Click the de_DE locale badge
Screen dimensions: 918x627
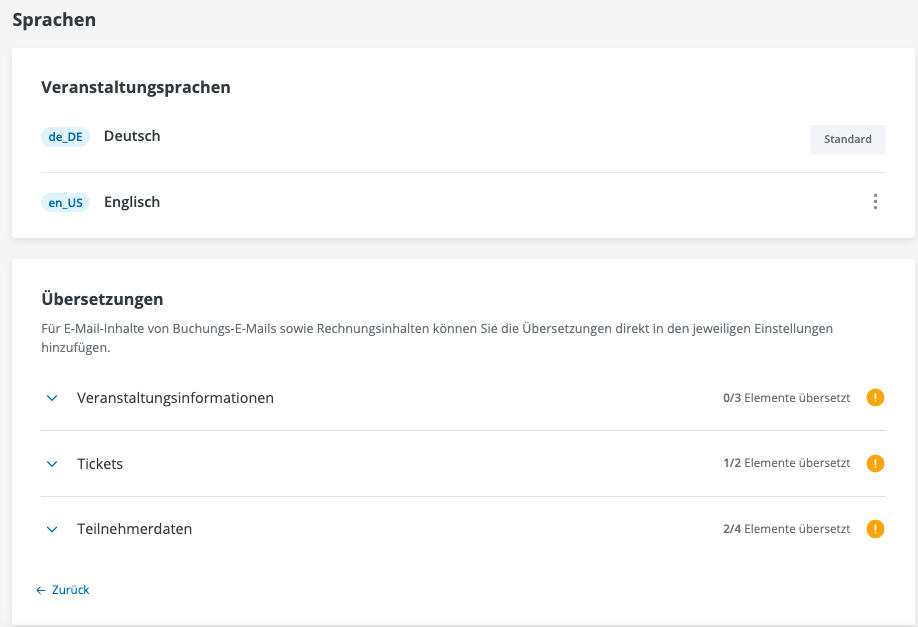coord(65,137)
